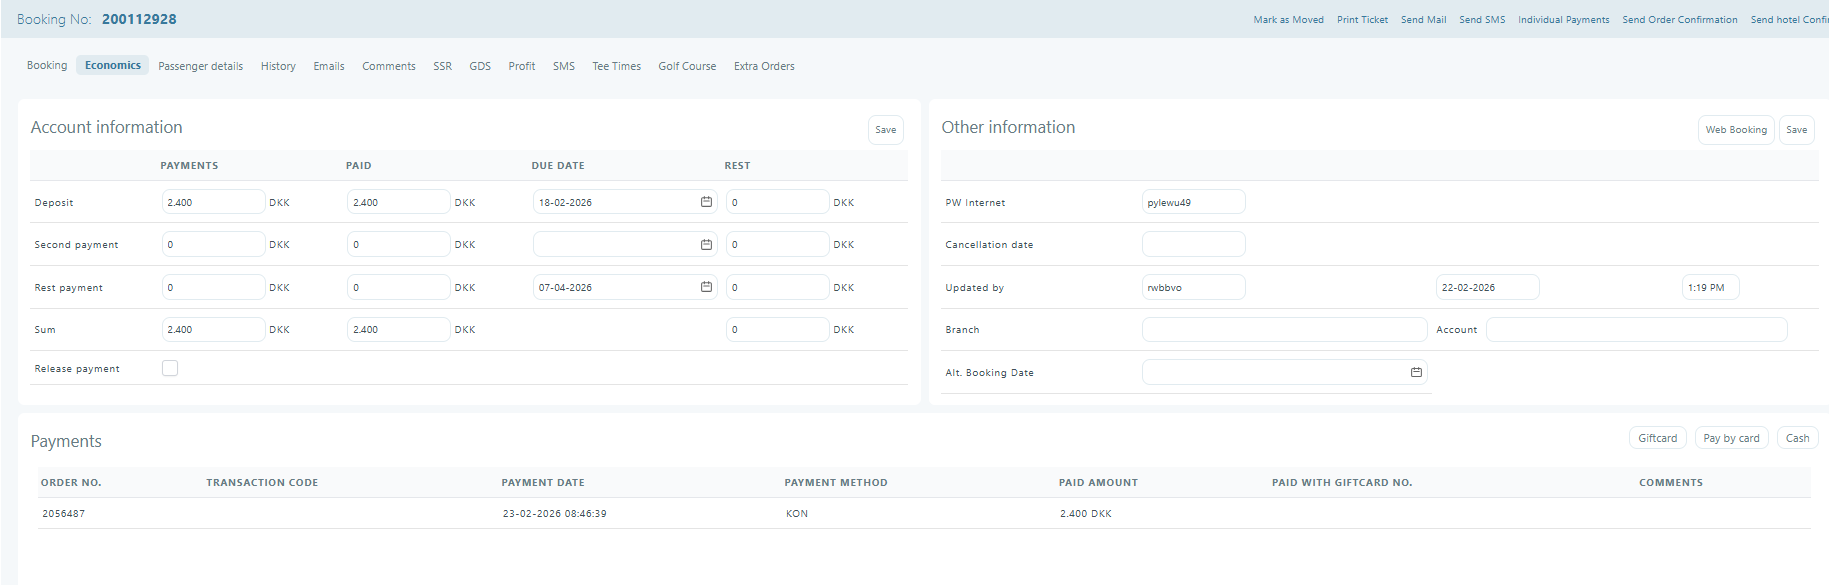Open calendar picker for Second payment due date

(x=706, y=245)
